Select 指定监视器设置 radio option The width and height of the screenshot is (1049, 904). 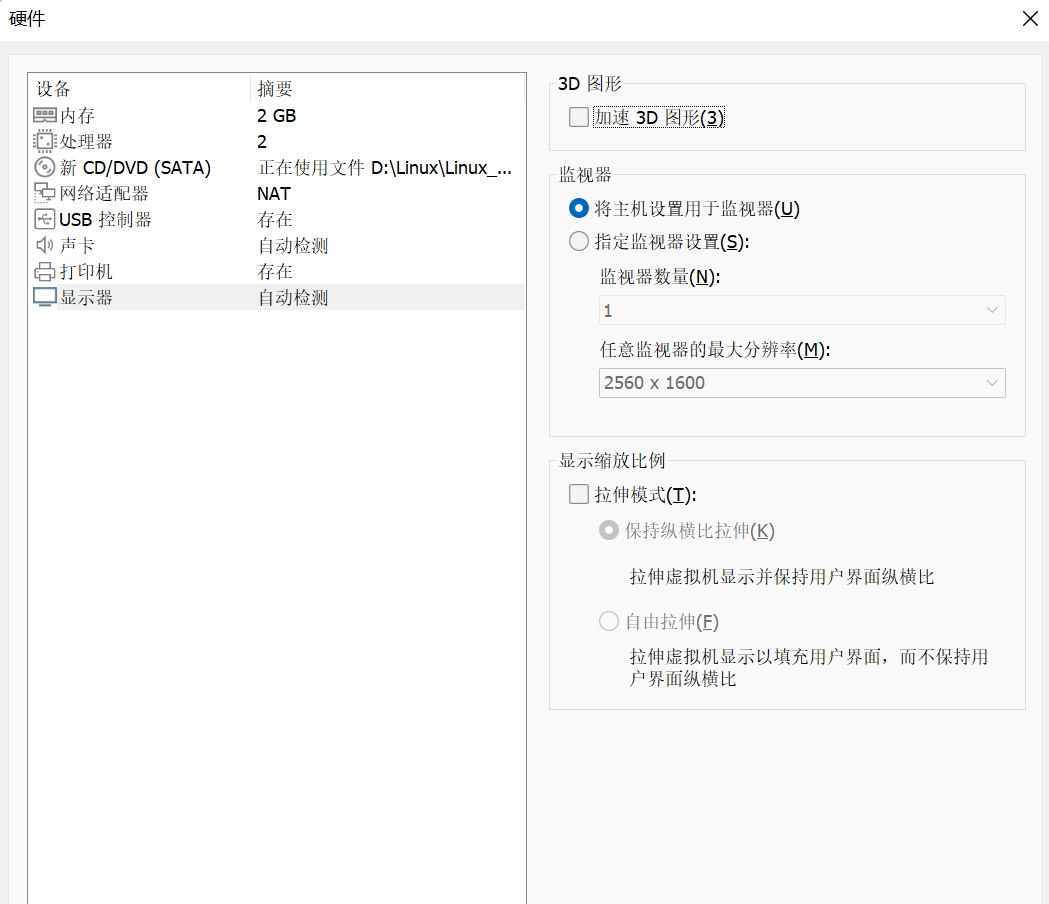(579, 241)
